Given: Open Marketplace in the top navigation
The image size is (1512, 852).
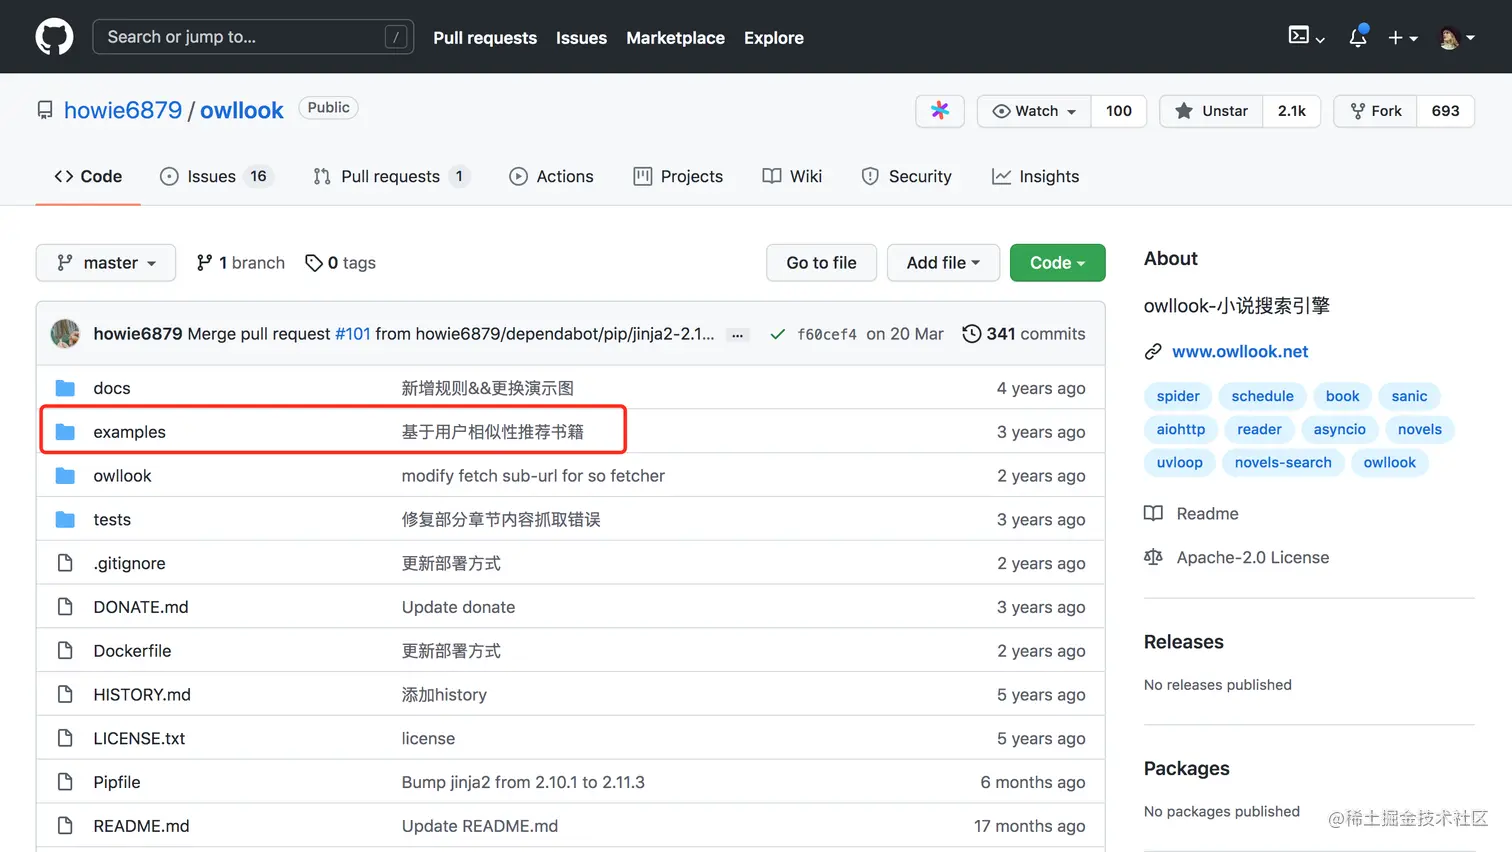Looking at the screenshot, I should click(x=675, y=38).
